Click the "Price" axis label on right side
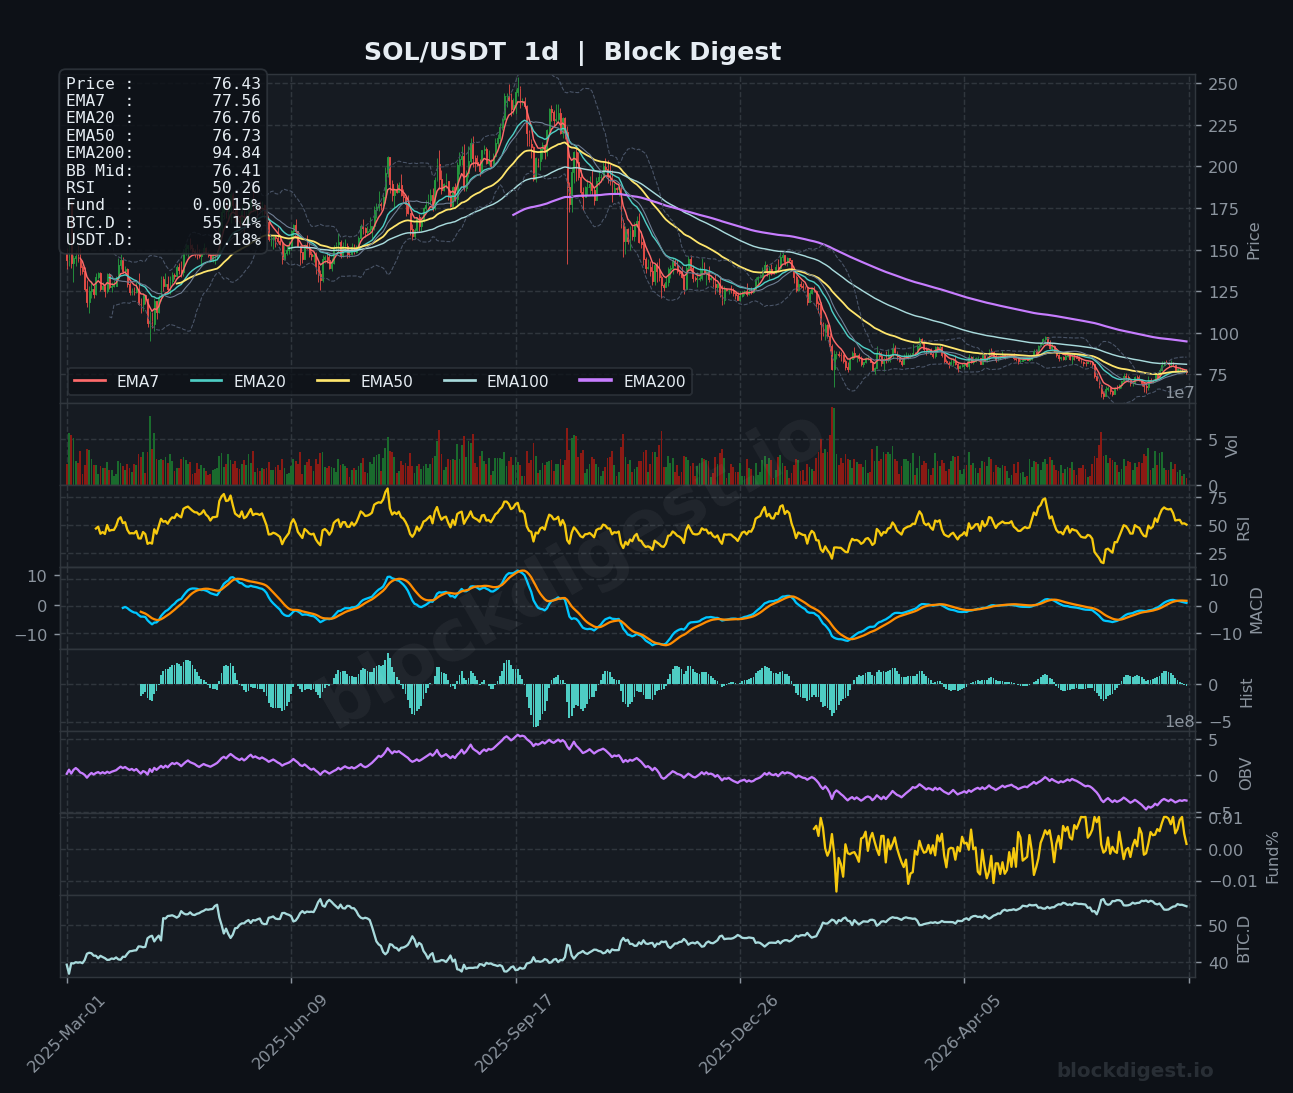 (1253, 241)
